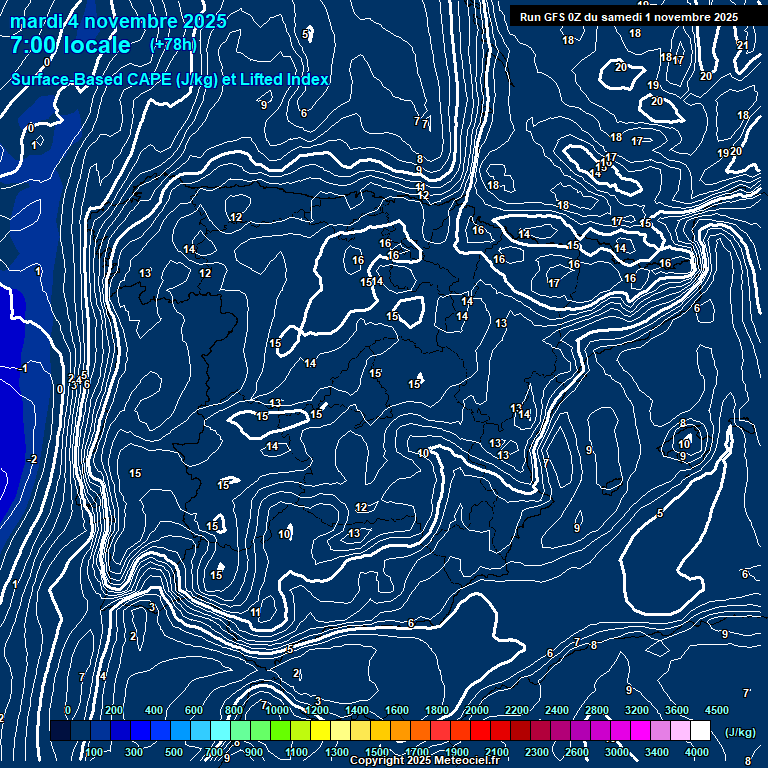Click the '2800' legend scale label
This screenshot has width=768, height=768.
pyautogui.click(x=597, y=710)
